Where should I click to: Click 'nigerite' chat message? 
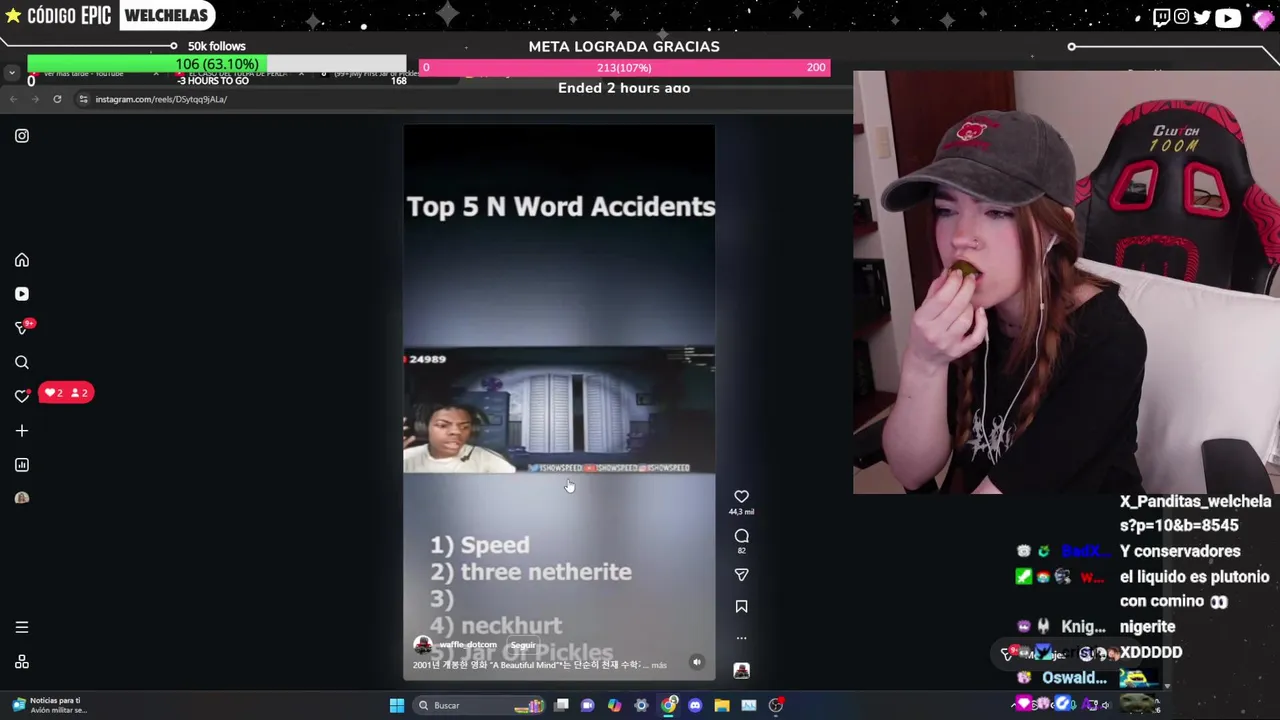tap(1147, 627)
